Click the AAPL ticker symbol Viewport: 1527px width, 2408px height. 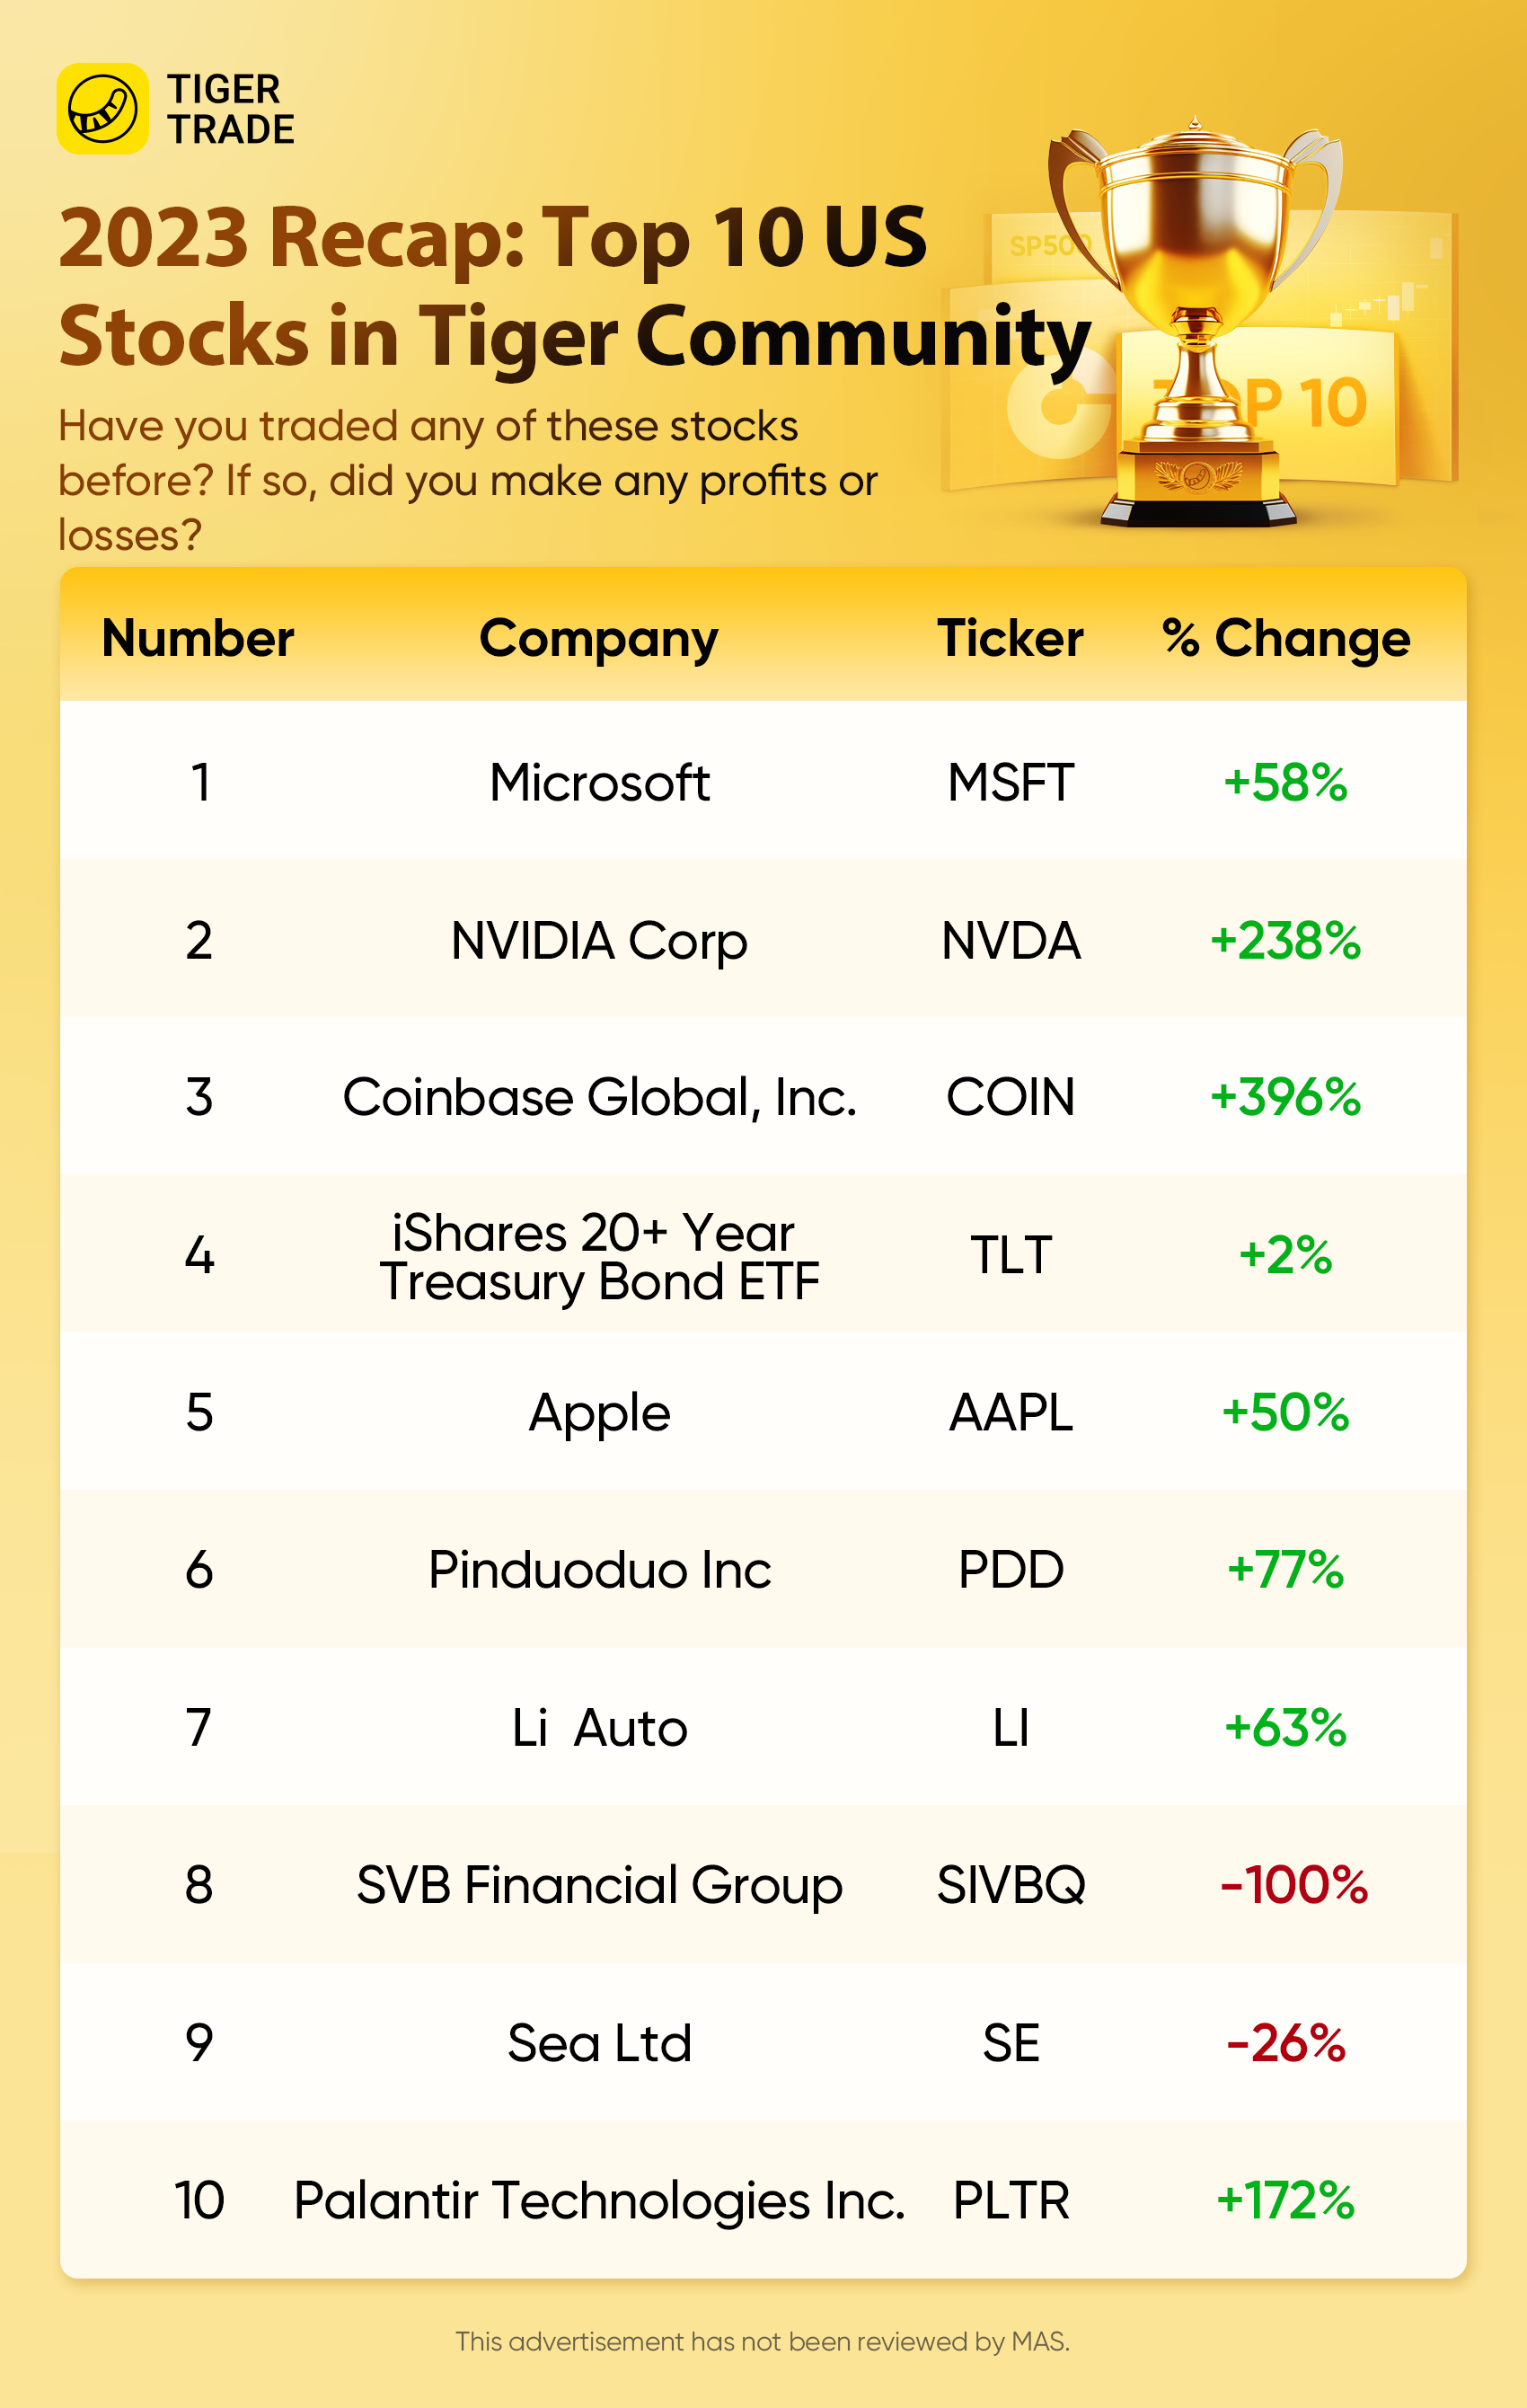(x=1010, y=1412)
